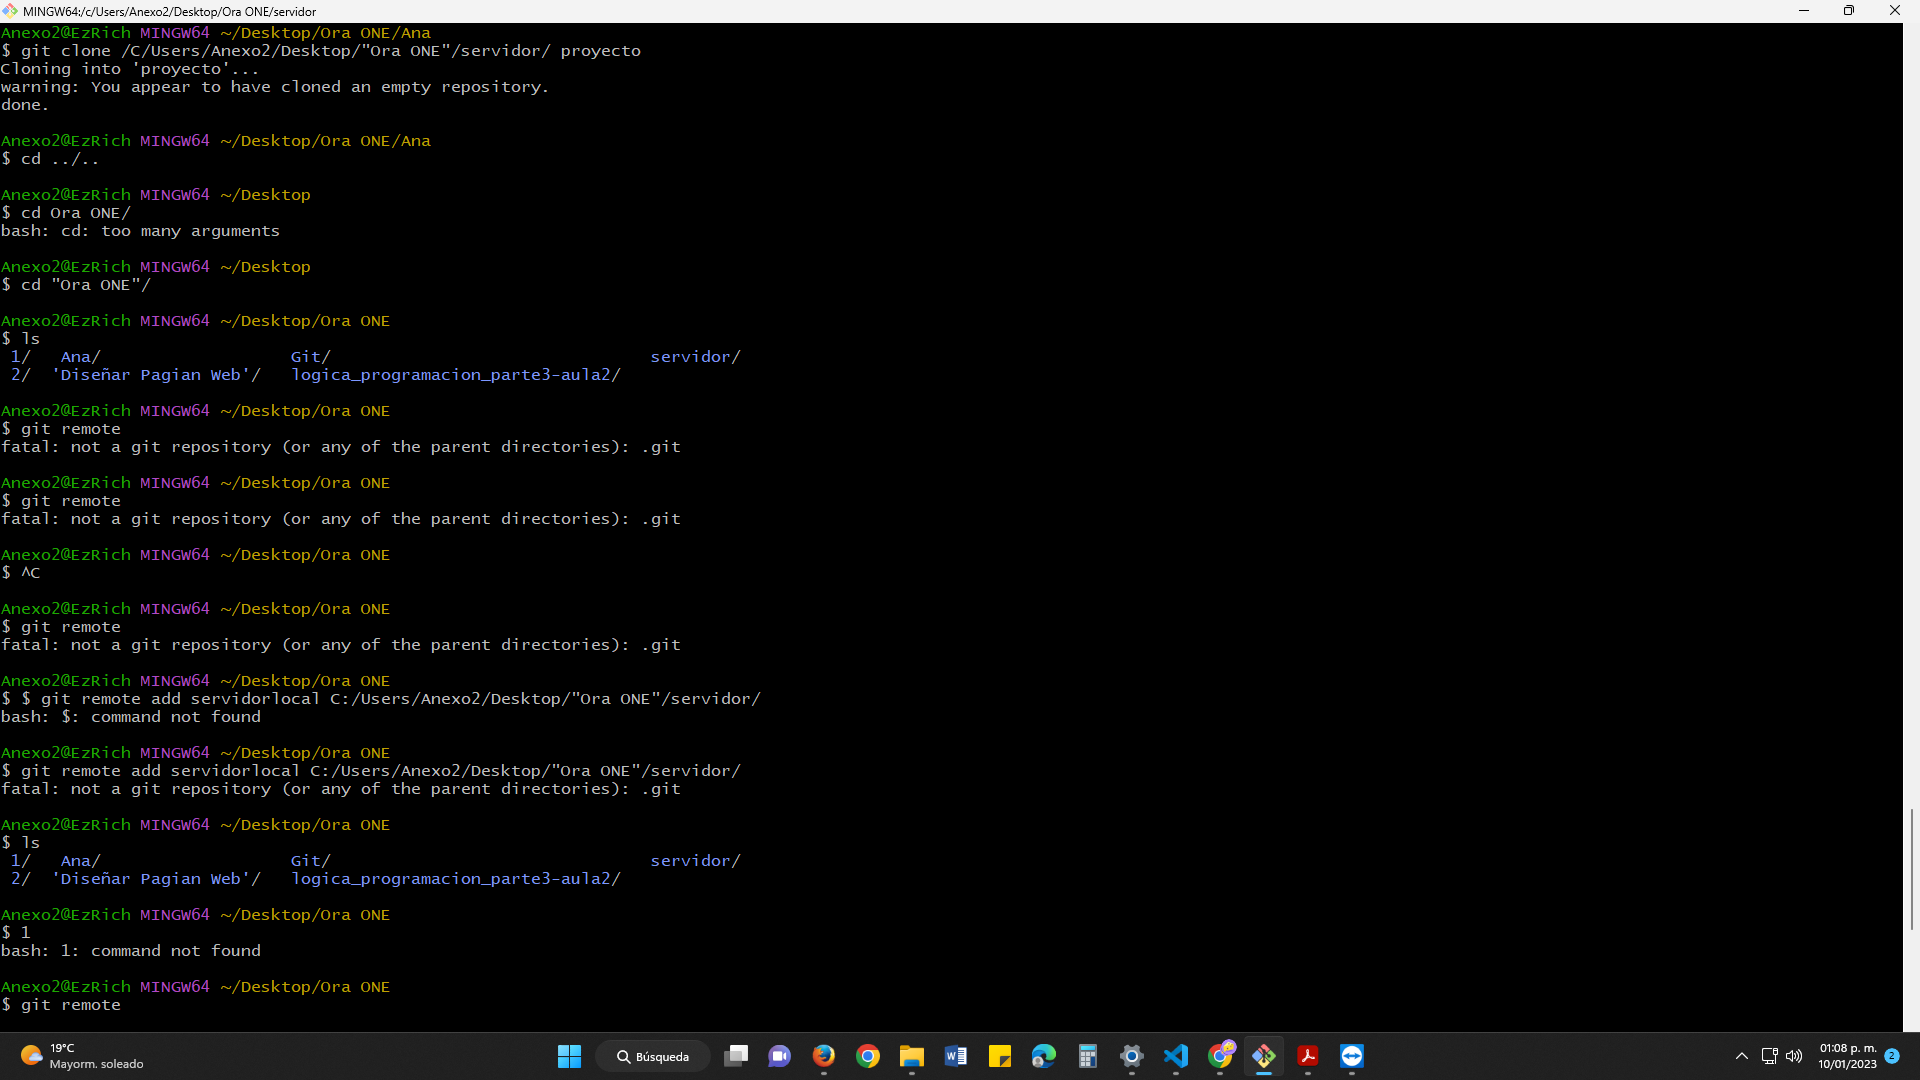Open the Windows Start menu
This screenshot has height=1080, width=1920.
point(569,1056)
